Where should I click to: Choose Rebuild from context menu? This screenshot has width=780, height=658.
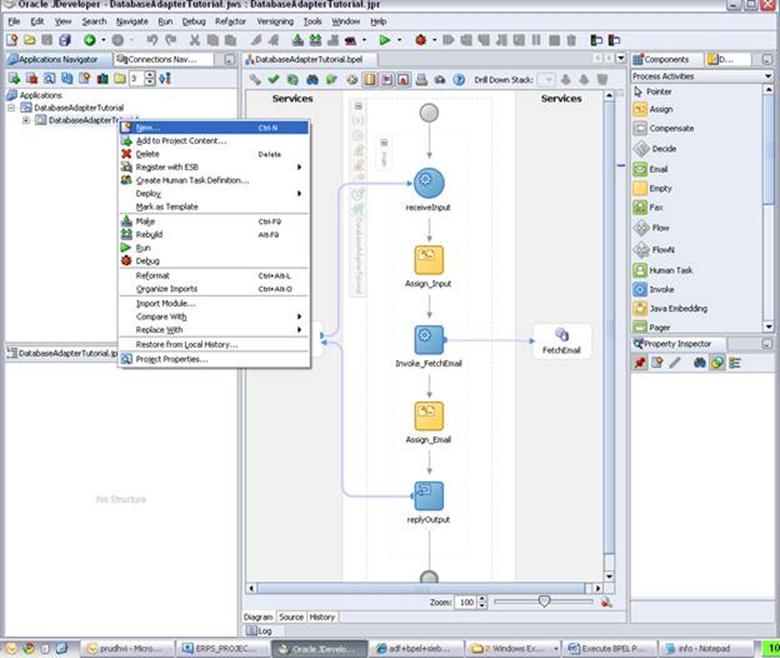214,234
